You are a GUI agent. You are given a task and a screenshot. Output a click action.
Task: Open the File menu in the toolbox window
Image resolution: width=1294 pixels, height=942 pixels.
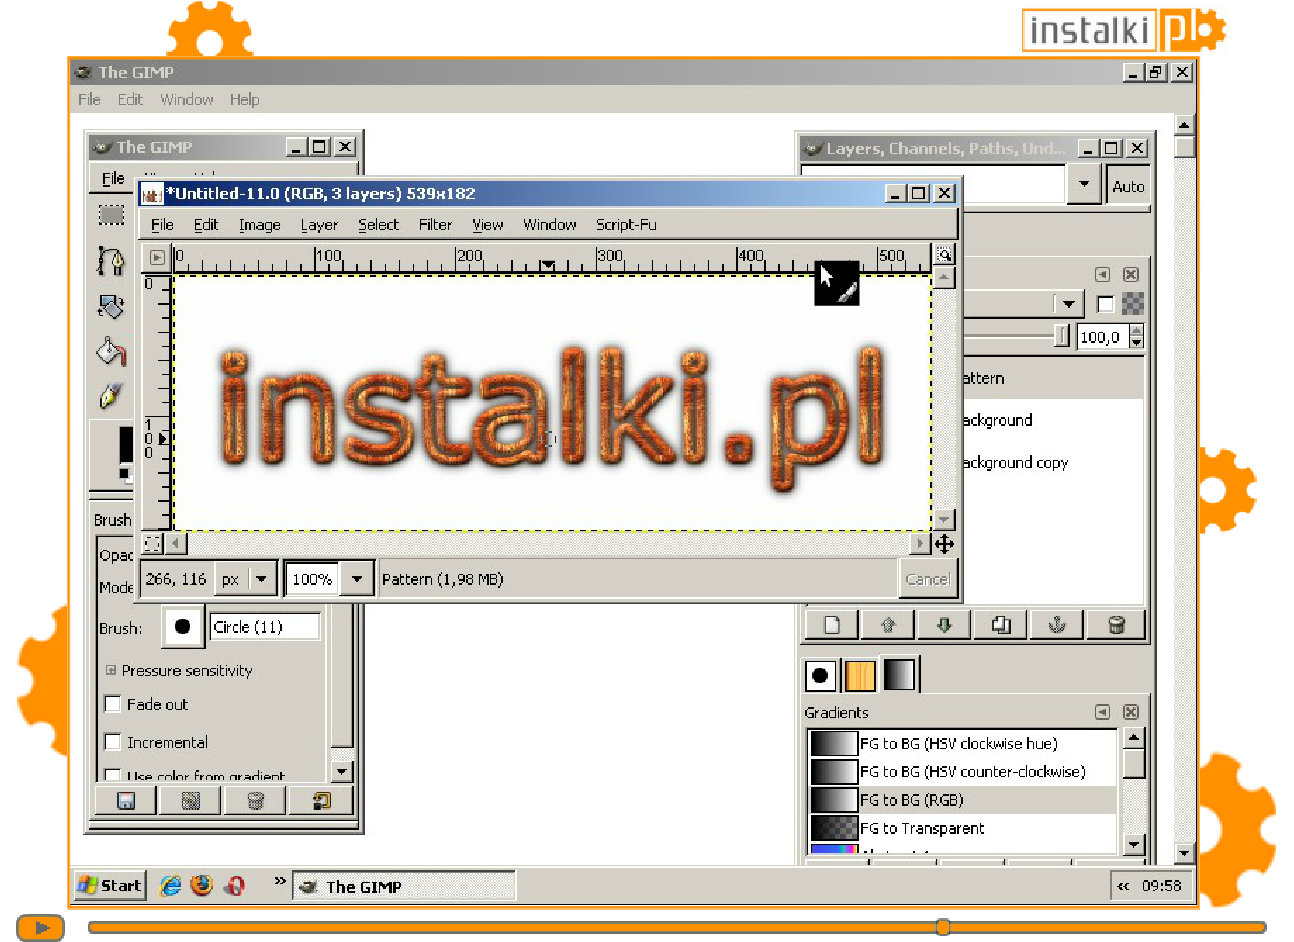tap(113, 178)
